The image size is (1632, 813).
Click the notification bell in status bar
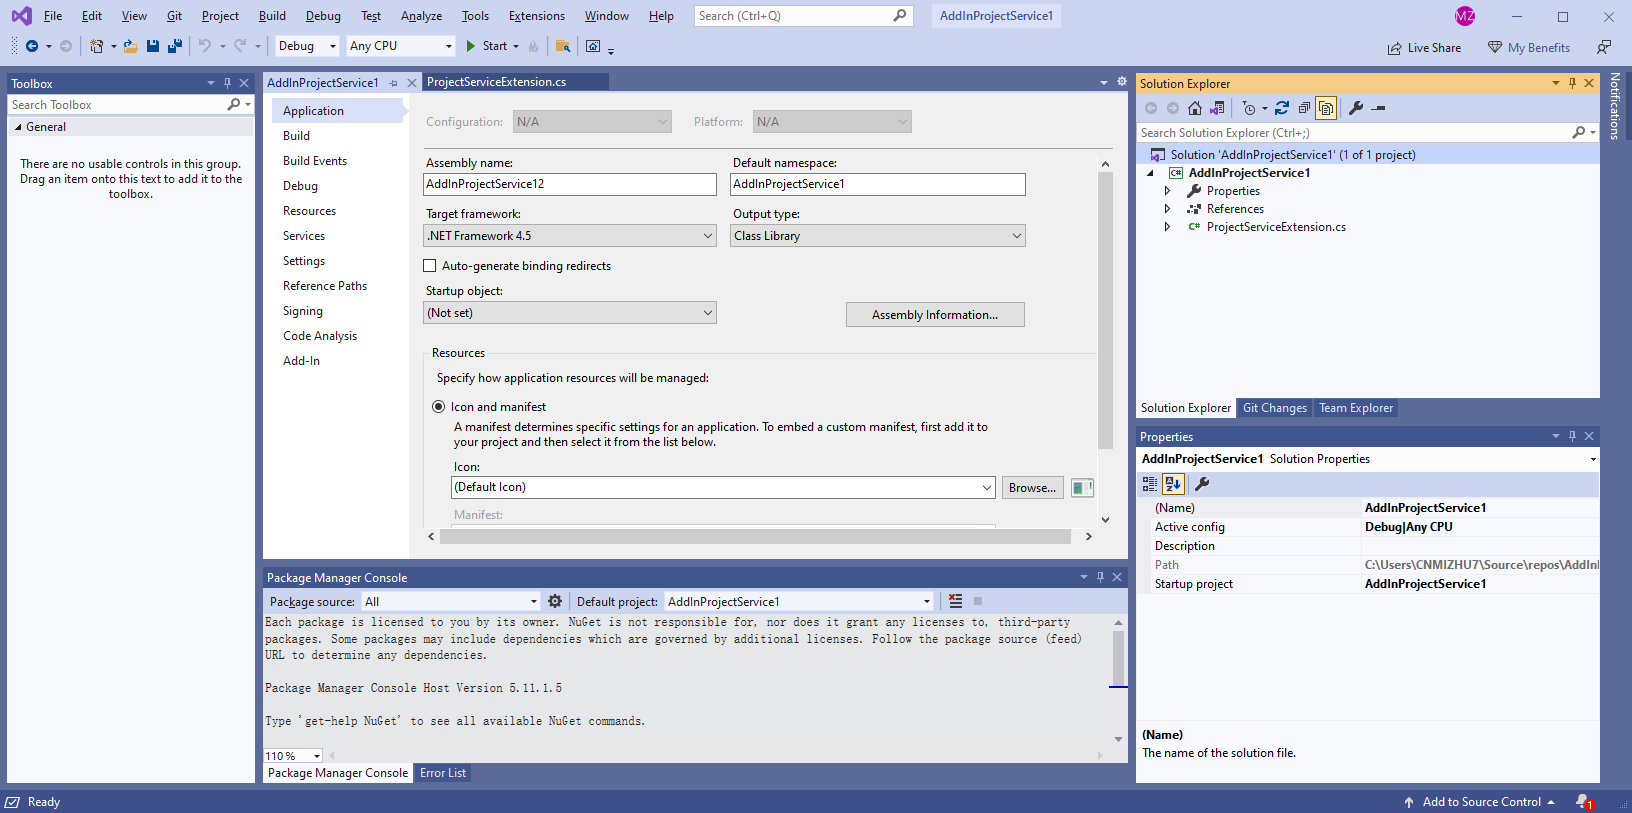(1584, 802)
